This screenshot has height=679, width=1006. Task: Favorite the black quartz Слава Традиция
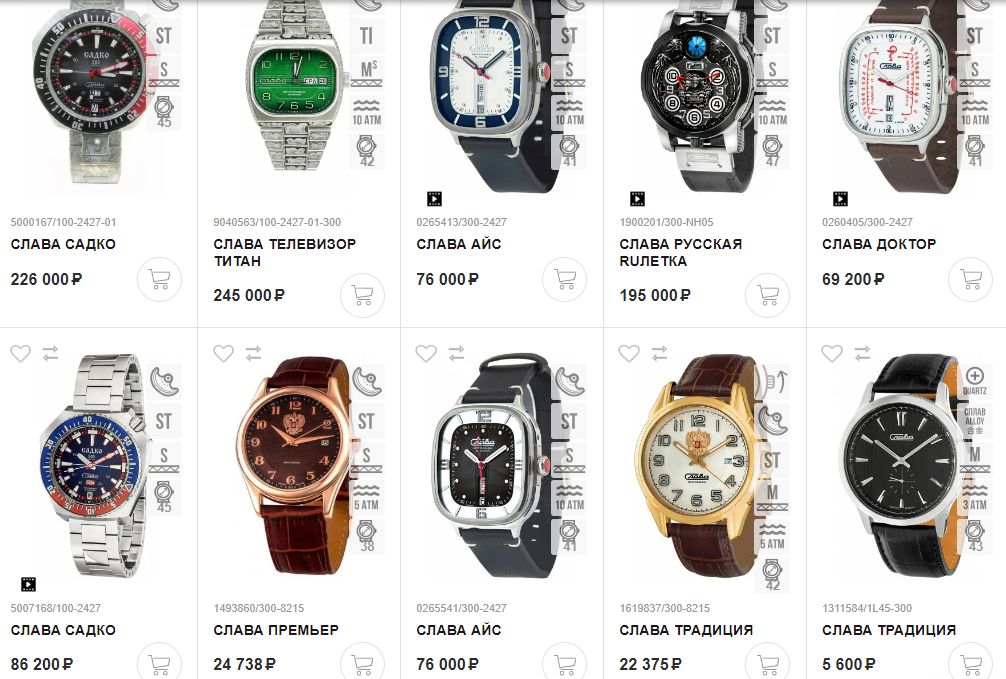coord(832,353)
